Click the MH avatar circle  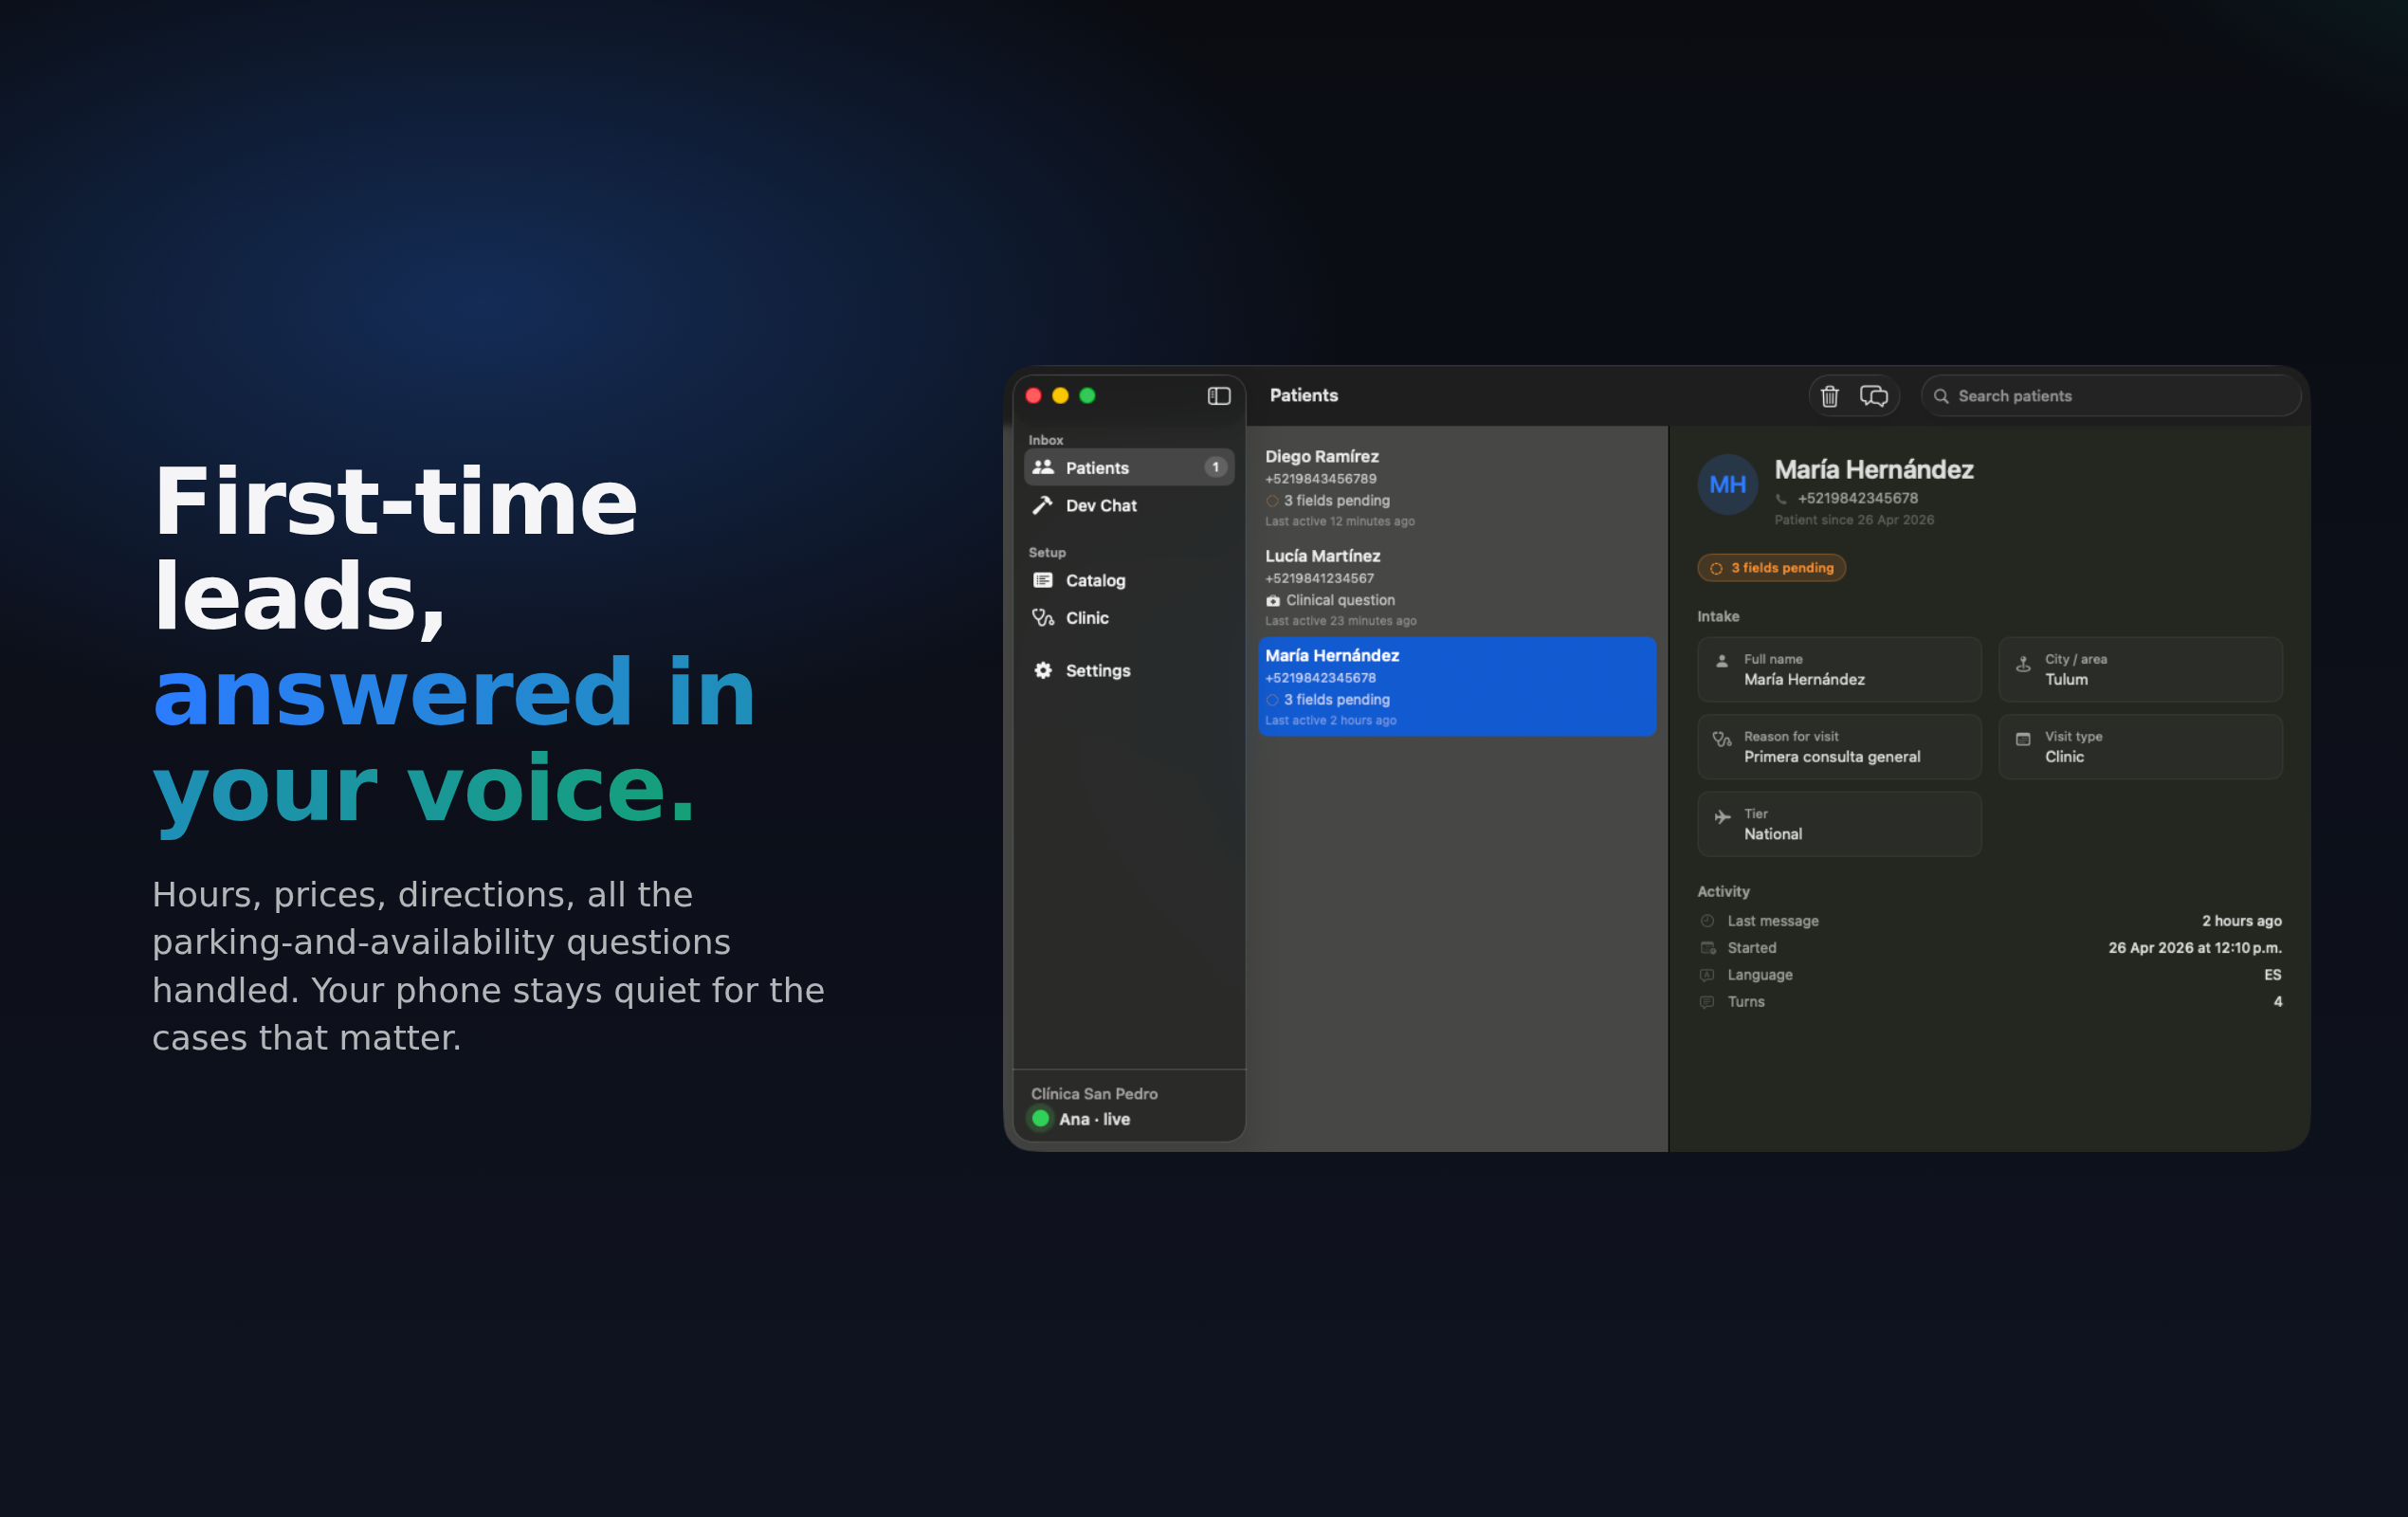[1727, 485]
